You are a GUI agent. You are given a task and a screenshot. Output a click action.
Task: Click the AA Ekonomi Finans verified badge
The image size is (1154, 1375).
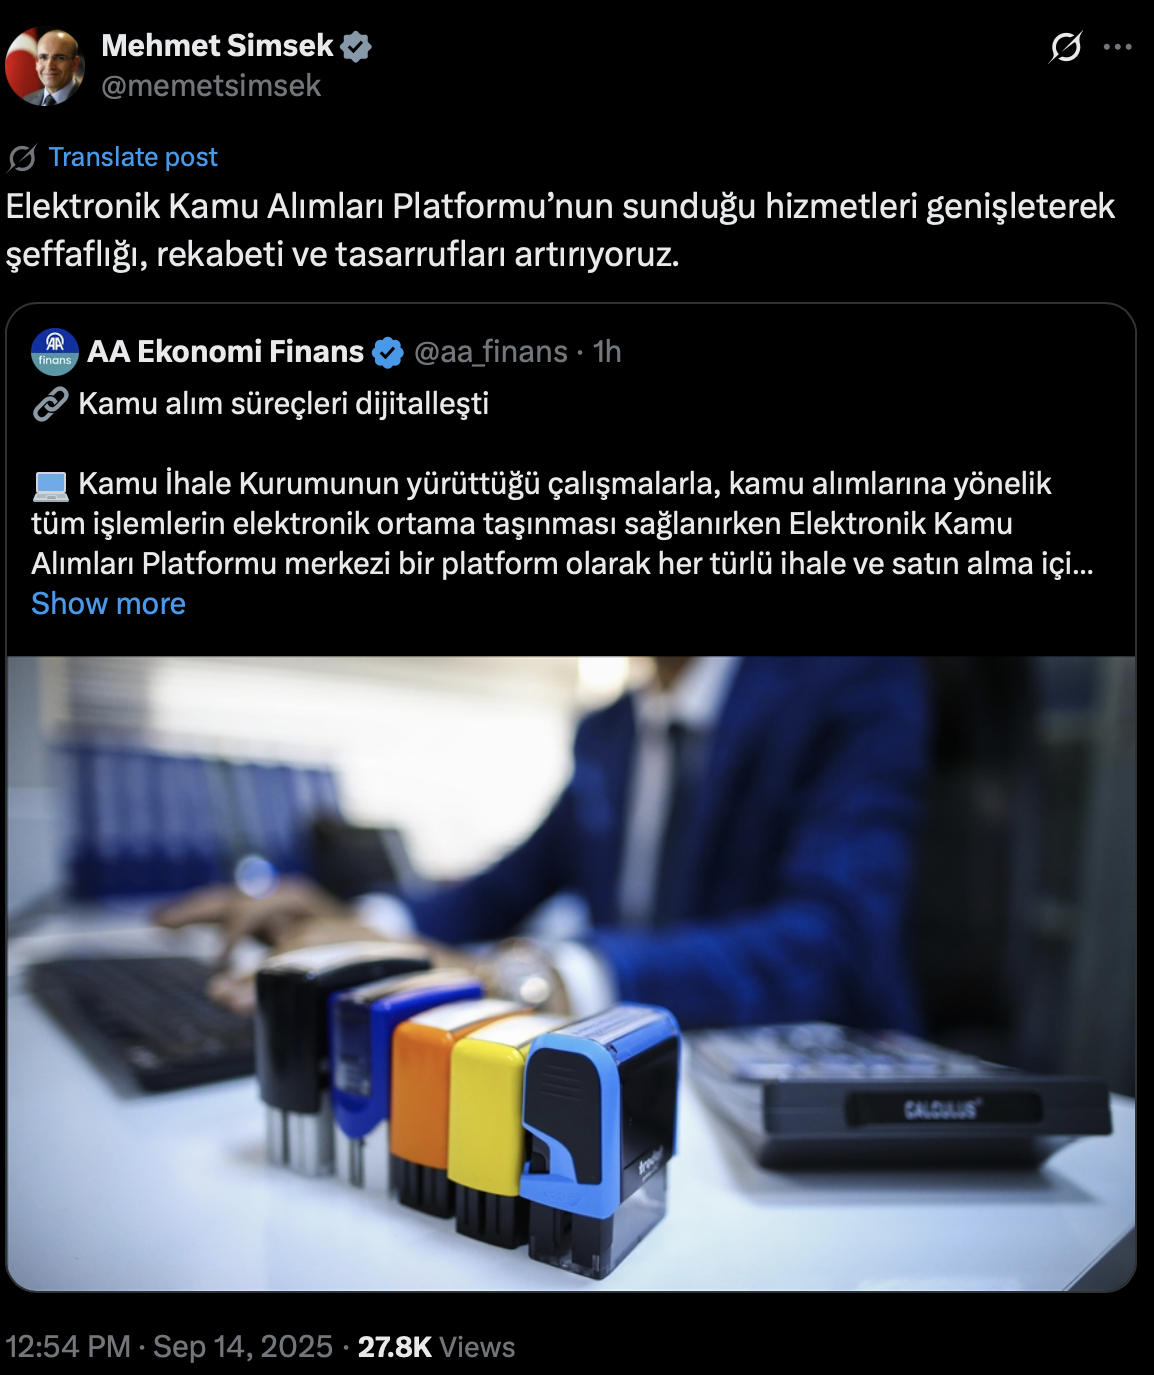[x=388, y=352]
